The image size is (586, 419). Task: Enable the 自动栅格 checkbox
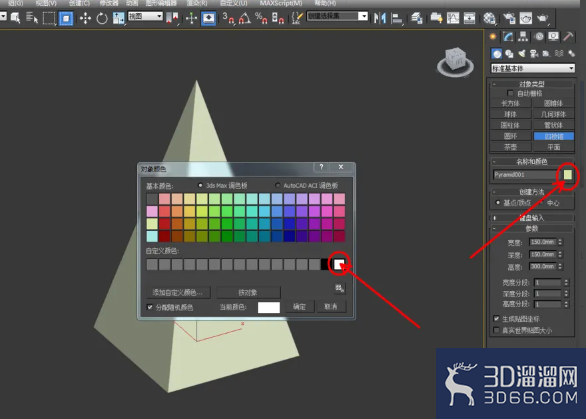510,93
